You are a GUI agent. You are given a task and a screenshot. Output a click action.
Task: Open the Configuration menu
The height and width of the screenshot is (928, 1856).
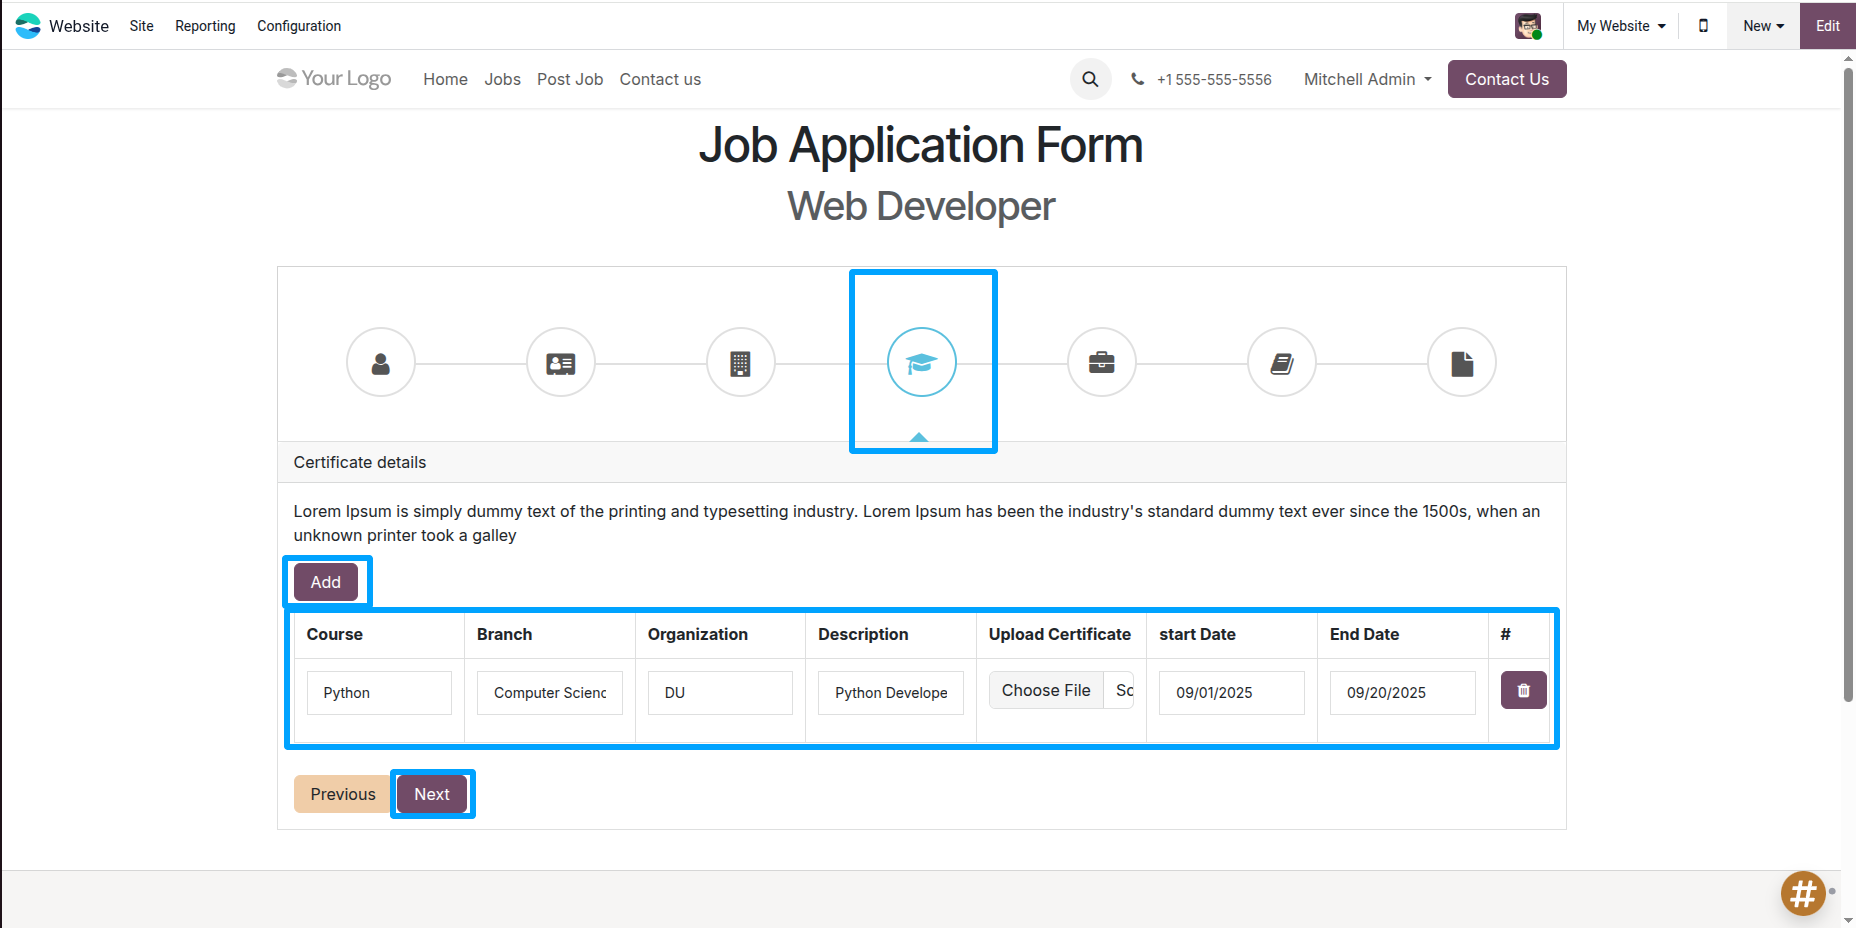point(299,26)
